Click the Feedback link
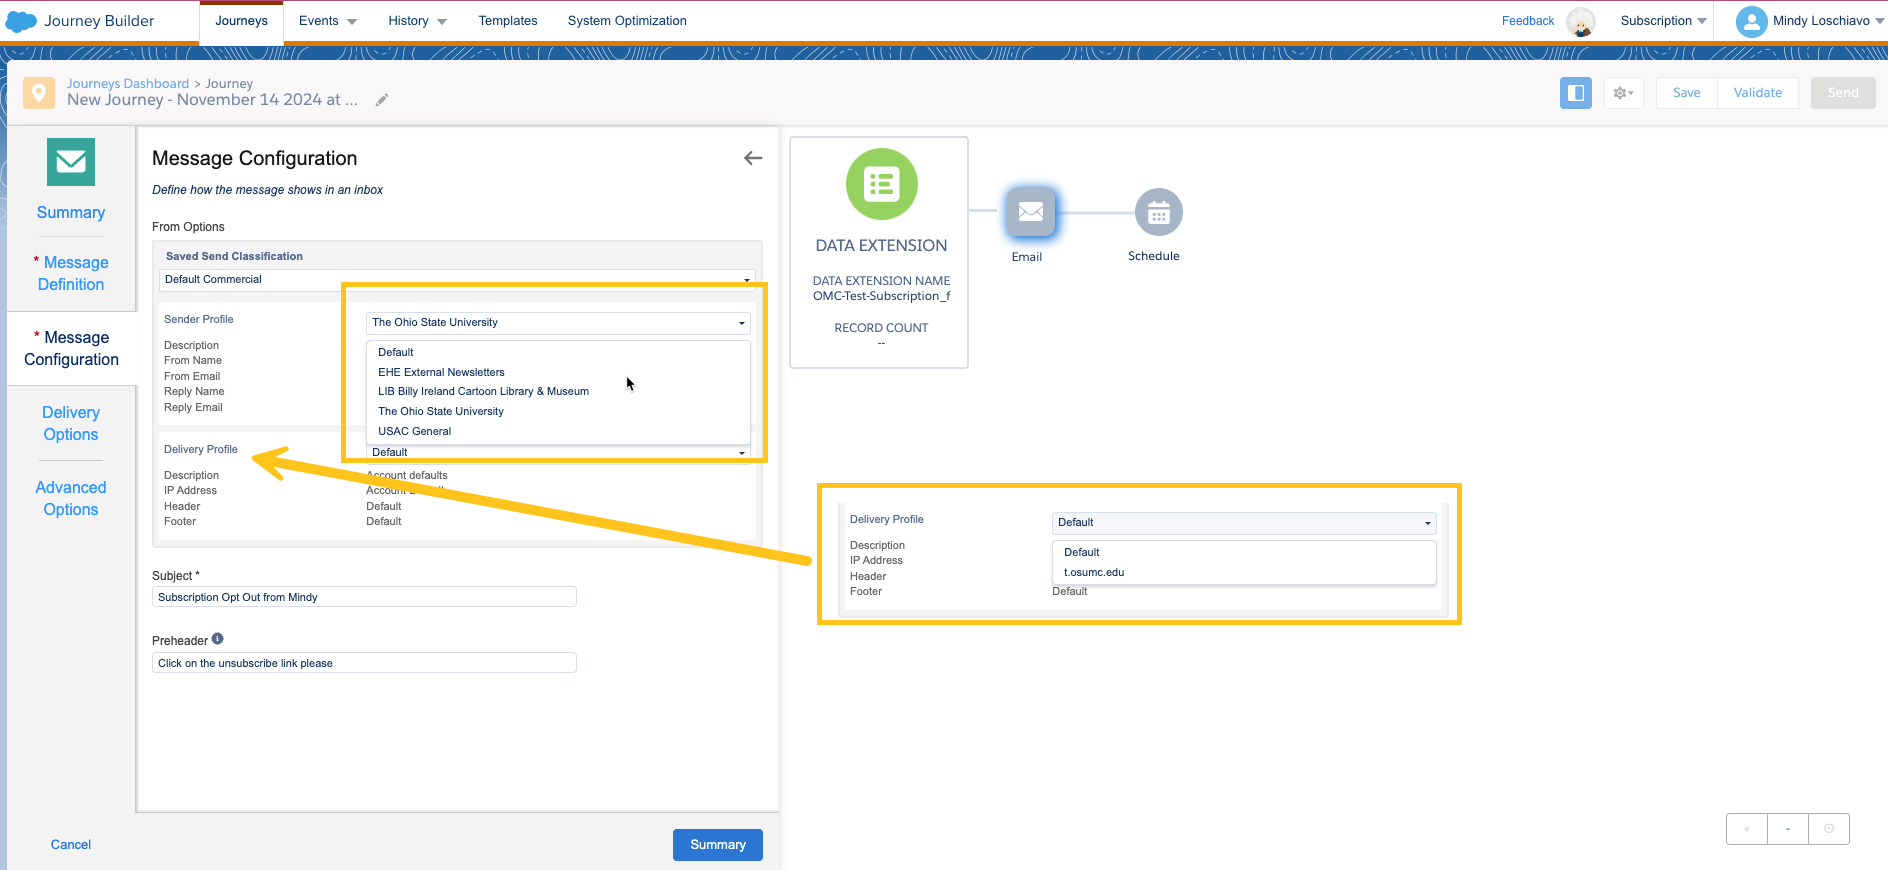1888x870 pixels. [x=1528, y=21]
